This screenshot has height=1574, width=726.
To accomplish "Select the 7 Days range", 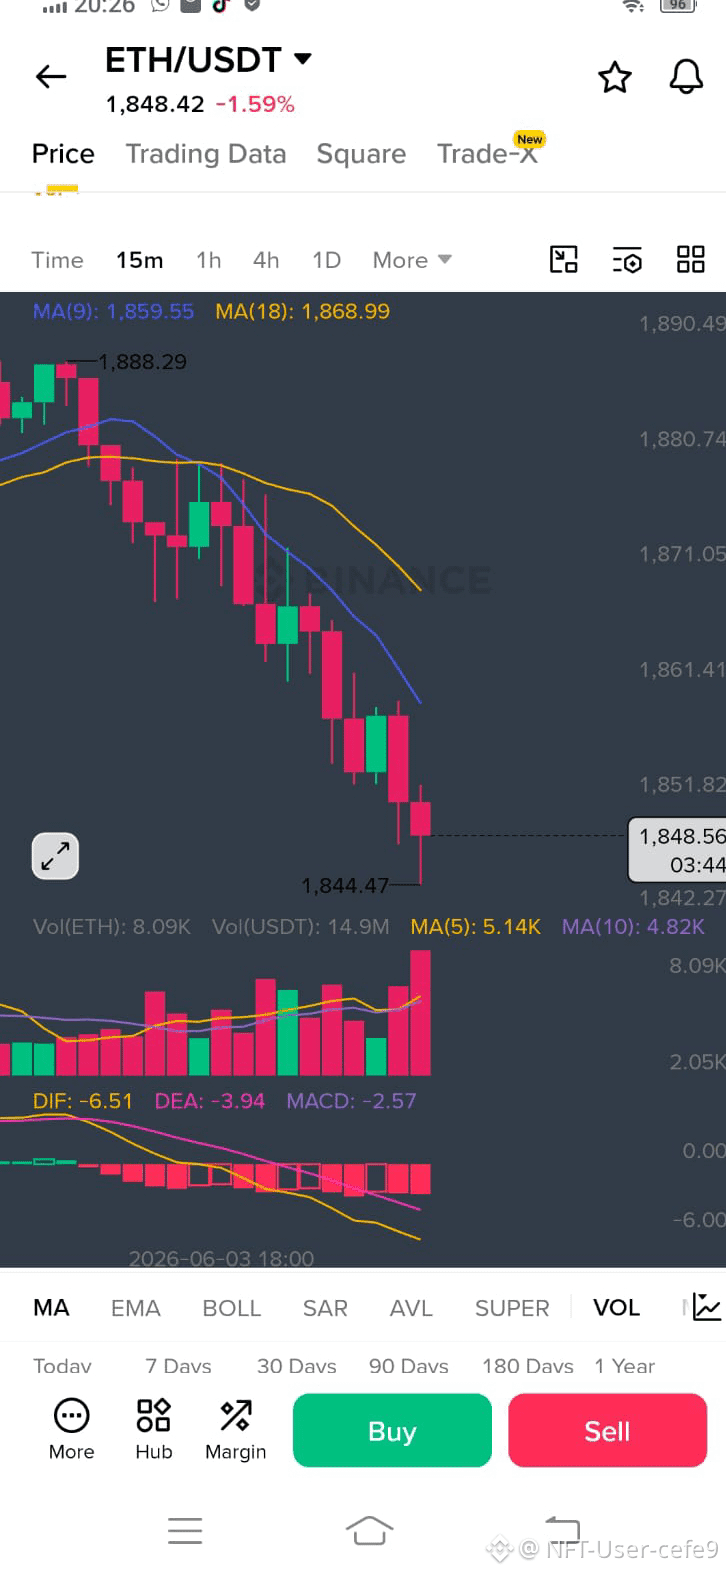I will pos(178,1366).
